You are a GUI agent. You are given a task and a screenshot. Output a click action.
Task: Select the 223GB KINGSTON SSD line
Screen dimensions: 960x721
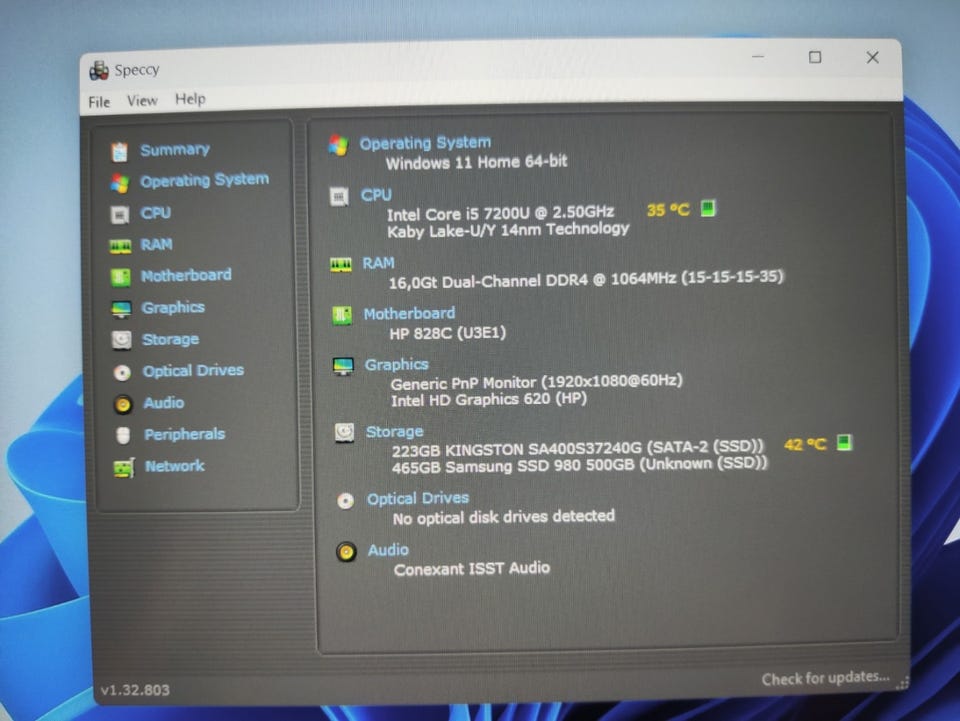click(x=577, y=449)
